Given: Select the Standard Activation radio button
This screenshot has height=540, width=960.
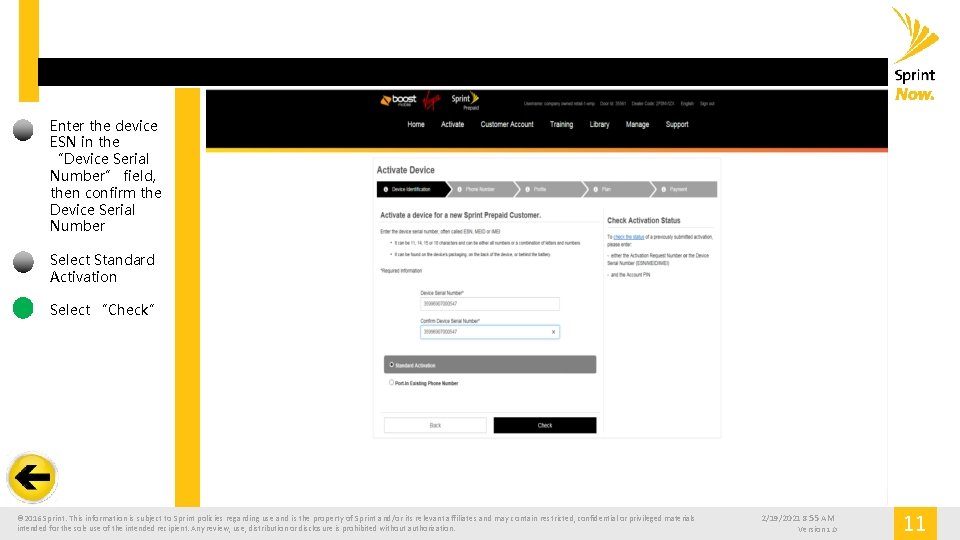Looking at the screenshot, I should [x=391, y=365].
